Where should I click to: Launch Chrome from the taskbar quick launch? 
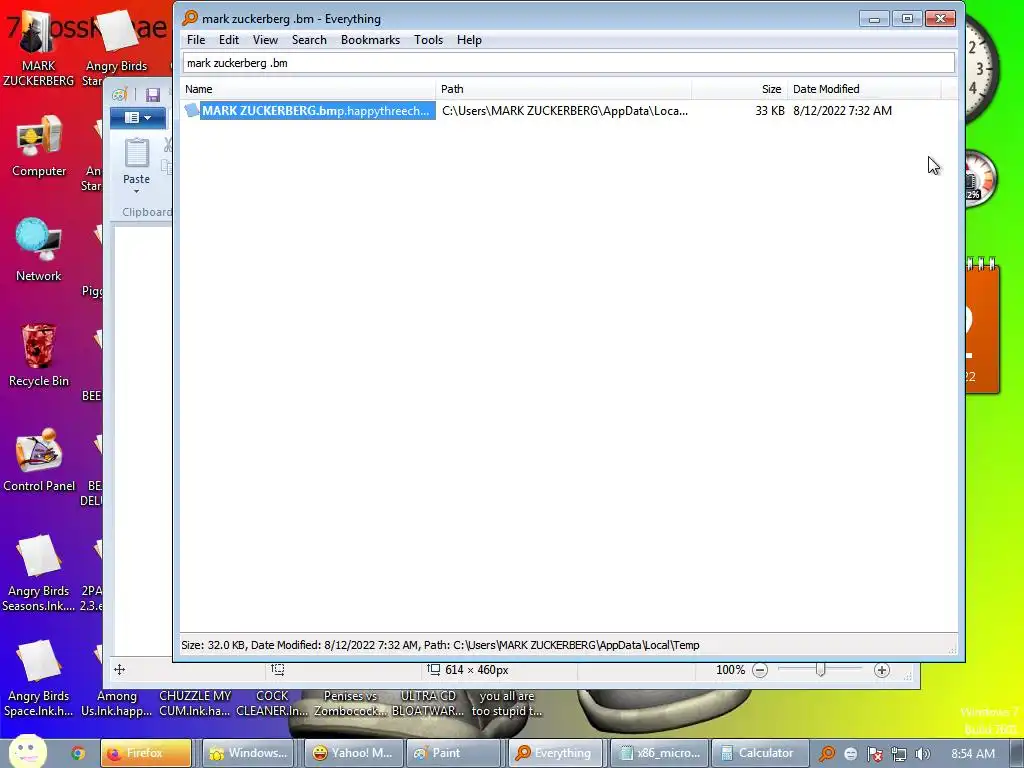coord(78,753)
